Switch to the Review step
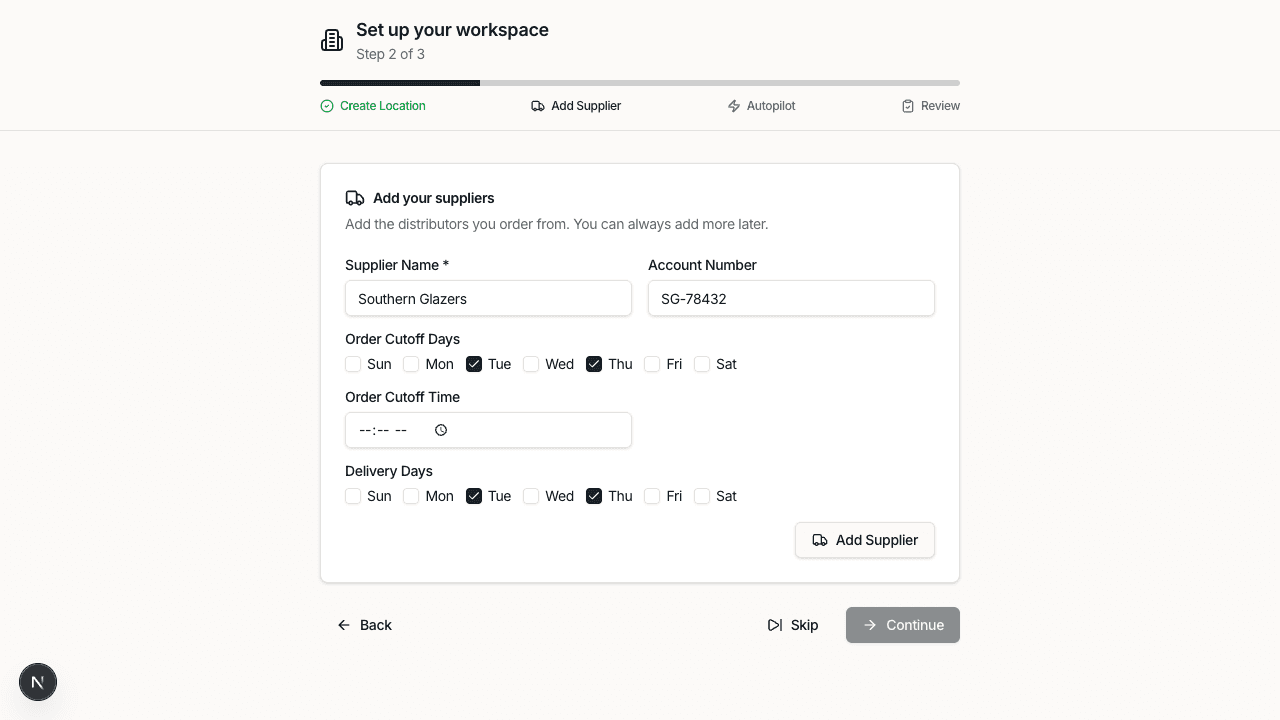1280x720 pixels. coord(940,105)
